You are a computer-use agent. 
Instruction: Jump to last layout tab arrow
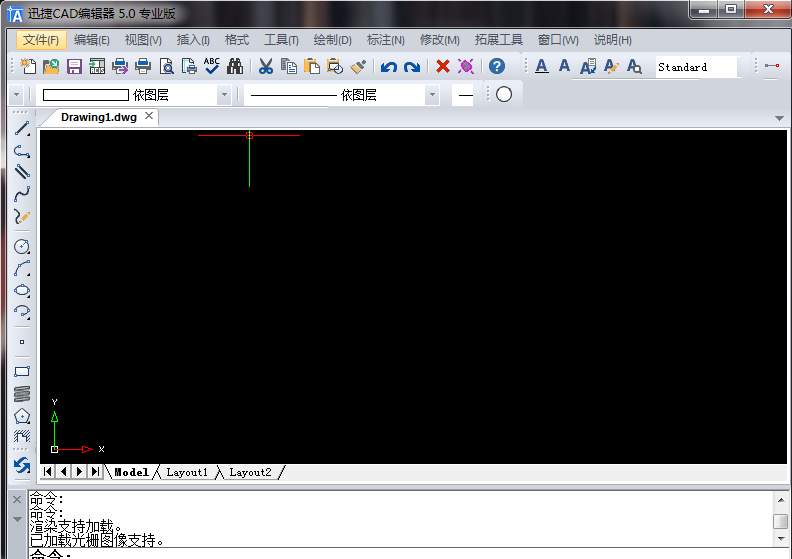[x=95, y=472]
